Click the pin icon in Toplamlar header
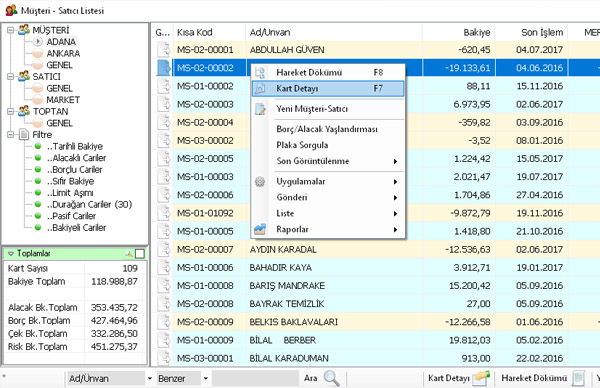 [x=129, y=254]
